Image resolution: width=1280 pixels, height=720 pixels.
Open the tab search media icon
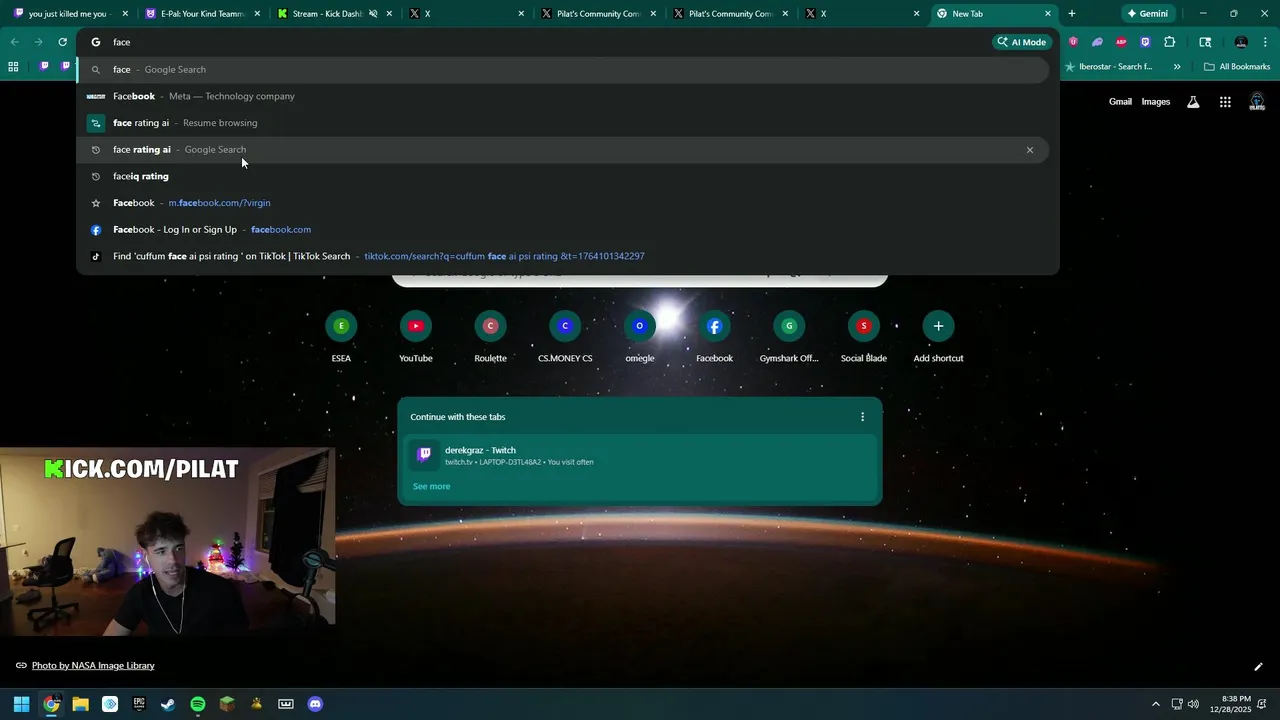[x=1205, y=42]
